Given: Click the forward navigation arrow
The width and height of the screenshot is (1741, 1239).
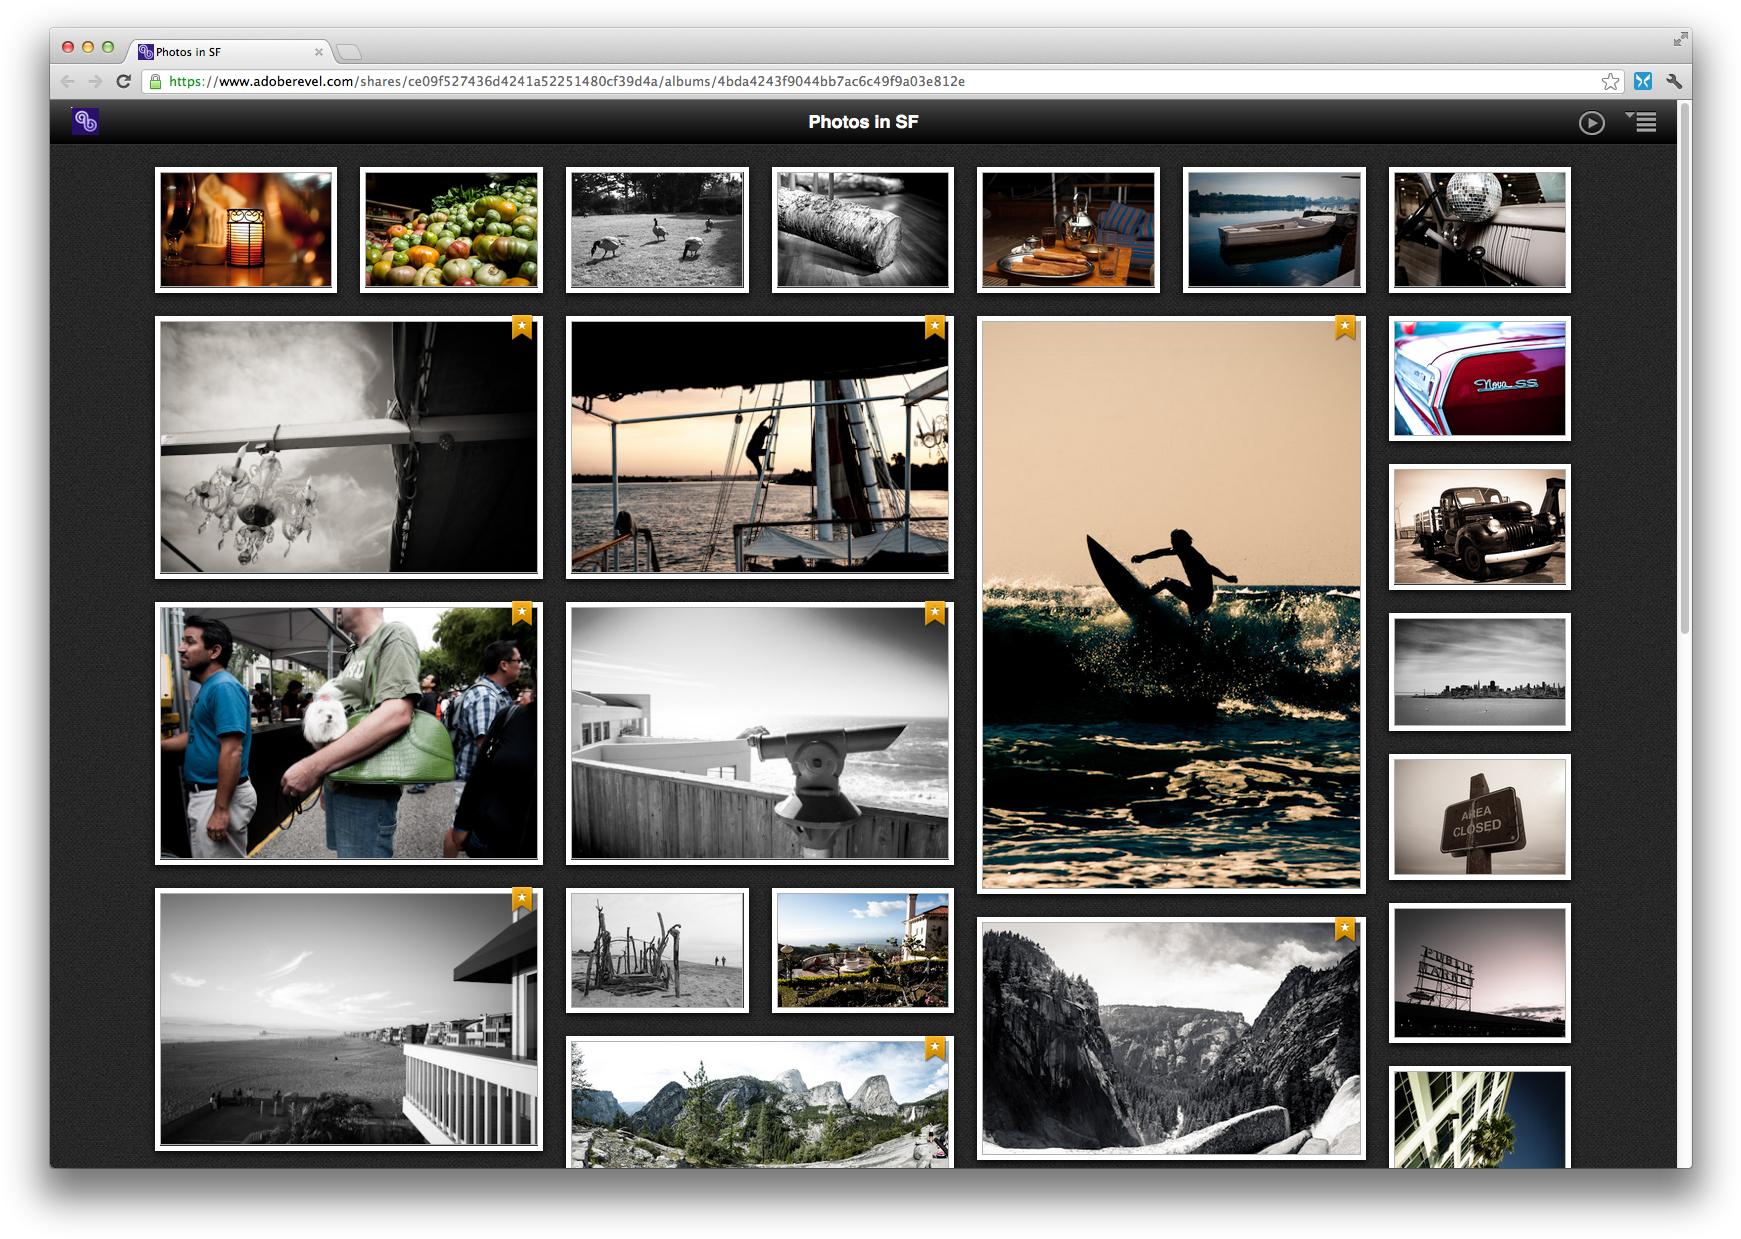Looking at the screenshot, I should point(95,81).
